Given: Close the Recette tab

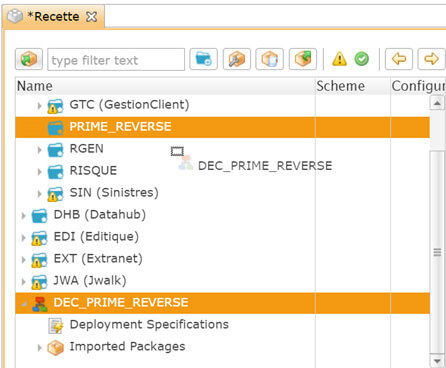Looking at the screenshot, I should click(x=91, y=17).
